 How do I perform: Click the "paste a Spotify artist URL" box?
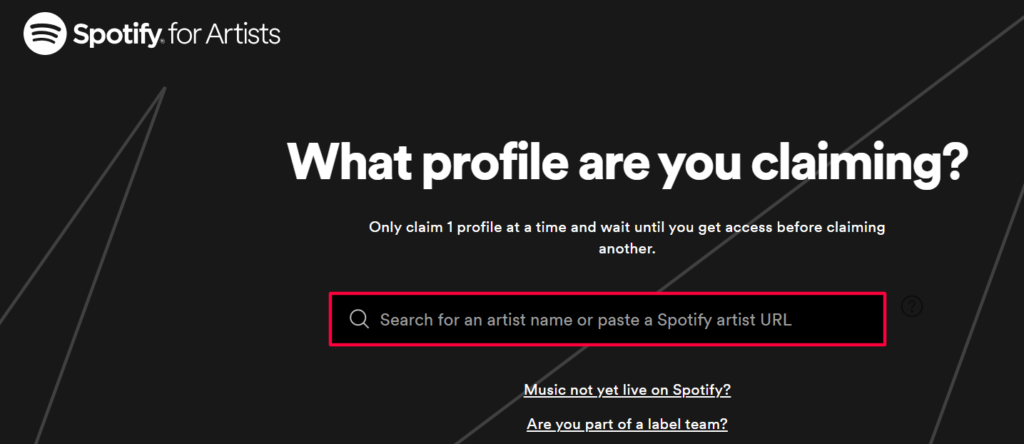(607, 319)
